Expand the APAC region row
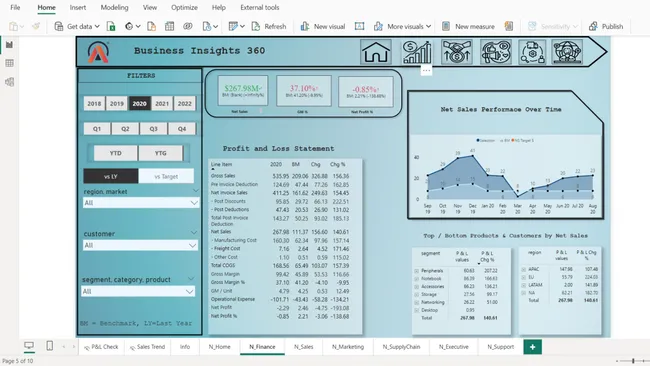650x366 pixels. click(524, 269)
